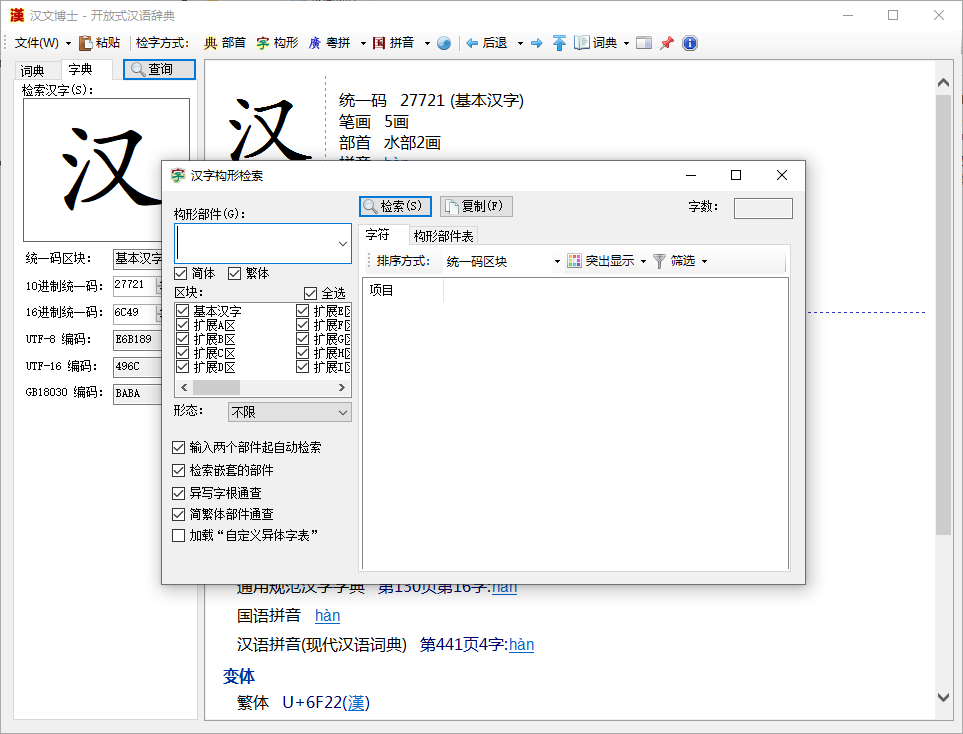Open the 筛选 filter dropdown
963x734 pixels.
pyautogui.click(x=704, y=262)
